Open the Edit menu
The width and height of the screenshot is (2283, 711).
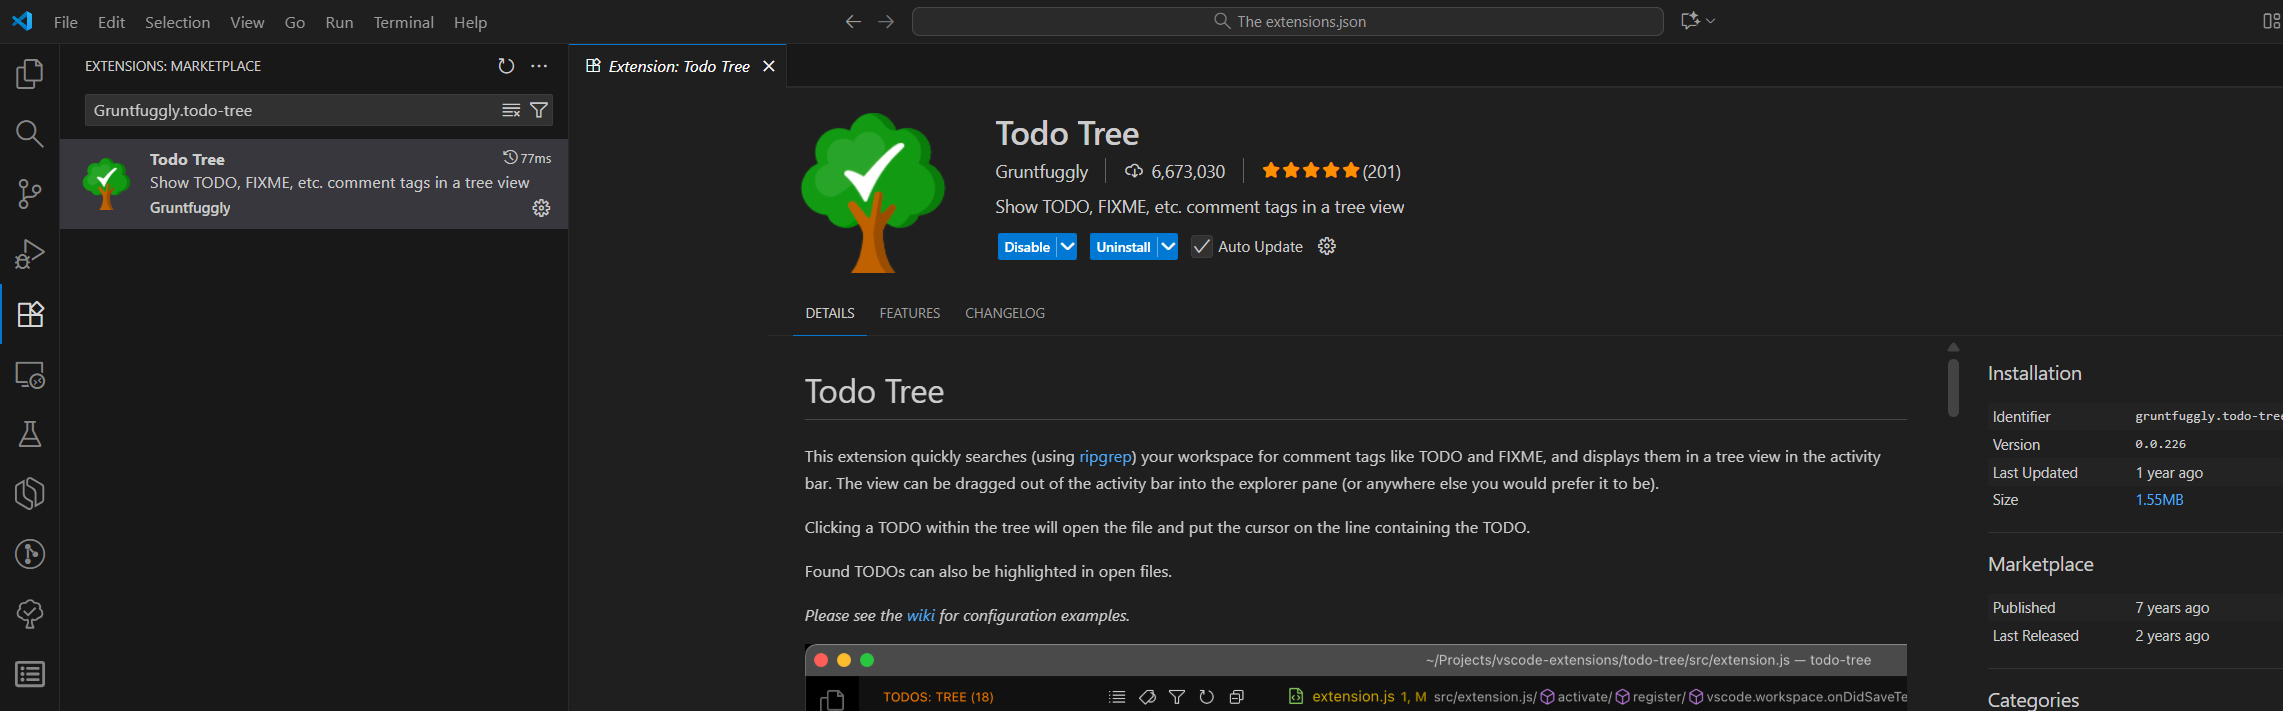click(111, 22)
